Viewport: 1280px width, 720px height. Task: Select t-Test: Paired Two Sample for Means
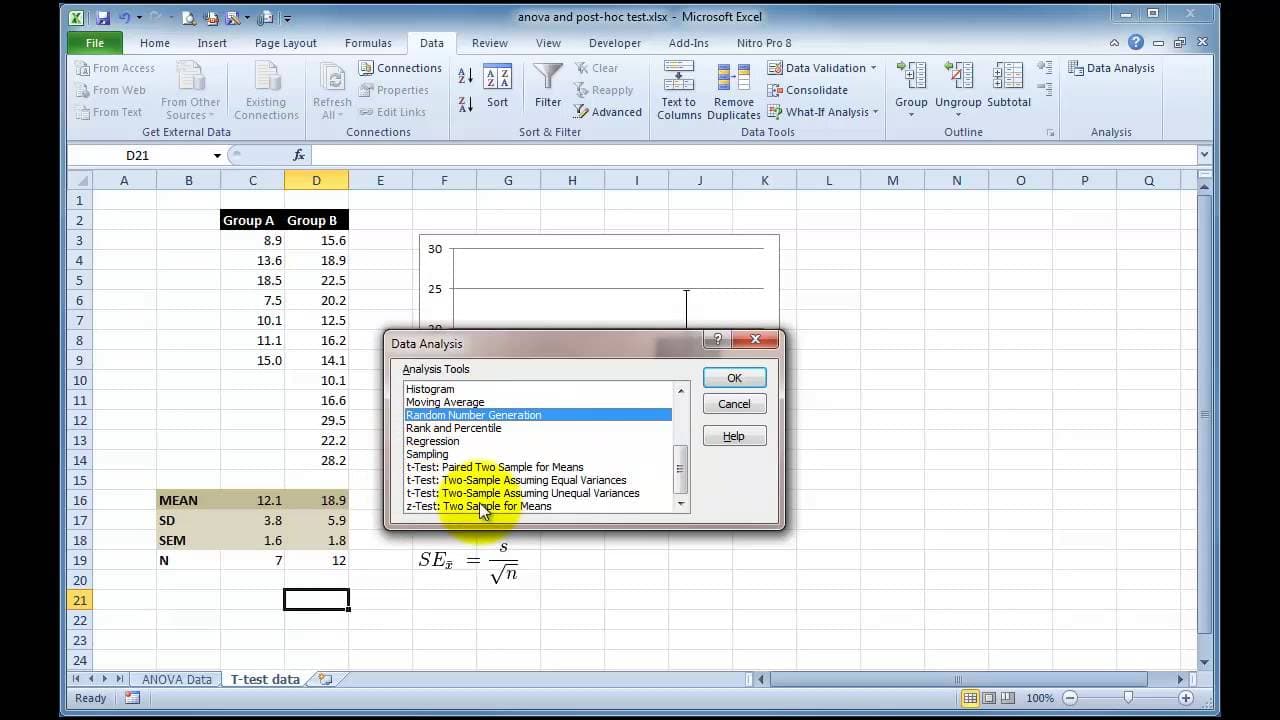click(x=538, y=467)
